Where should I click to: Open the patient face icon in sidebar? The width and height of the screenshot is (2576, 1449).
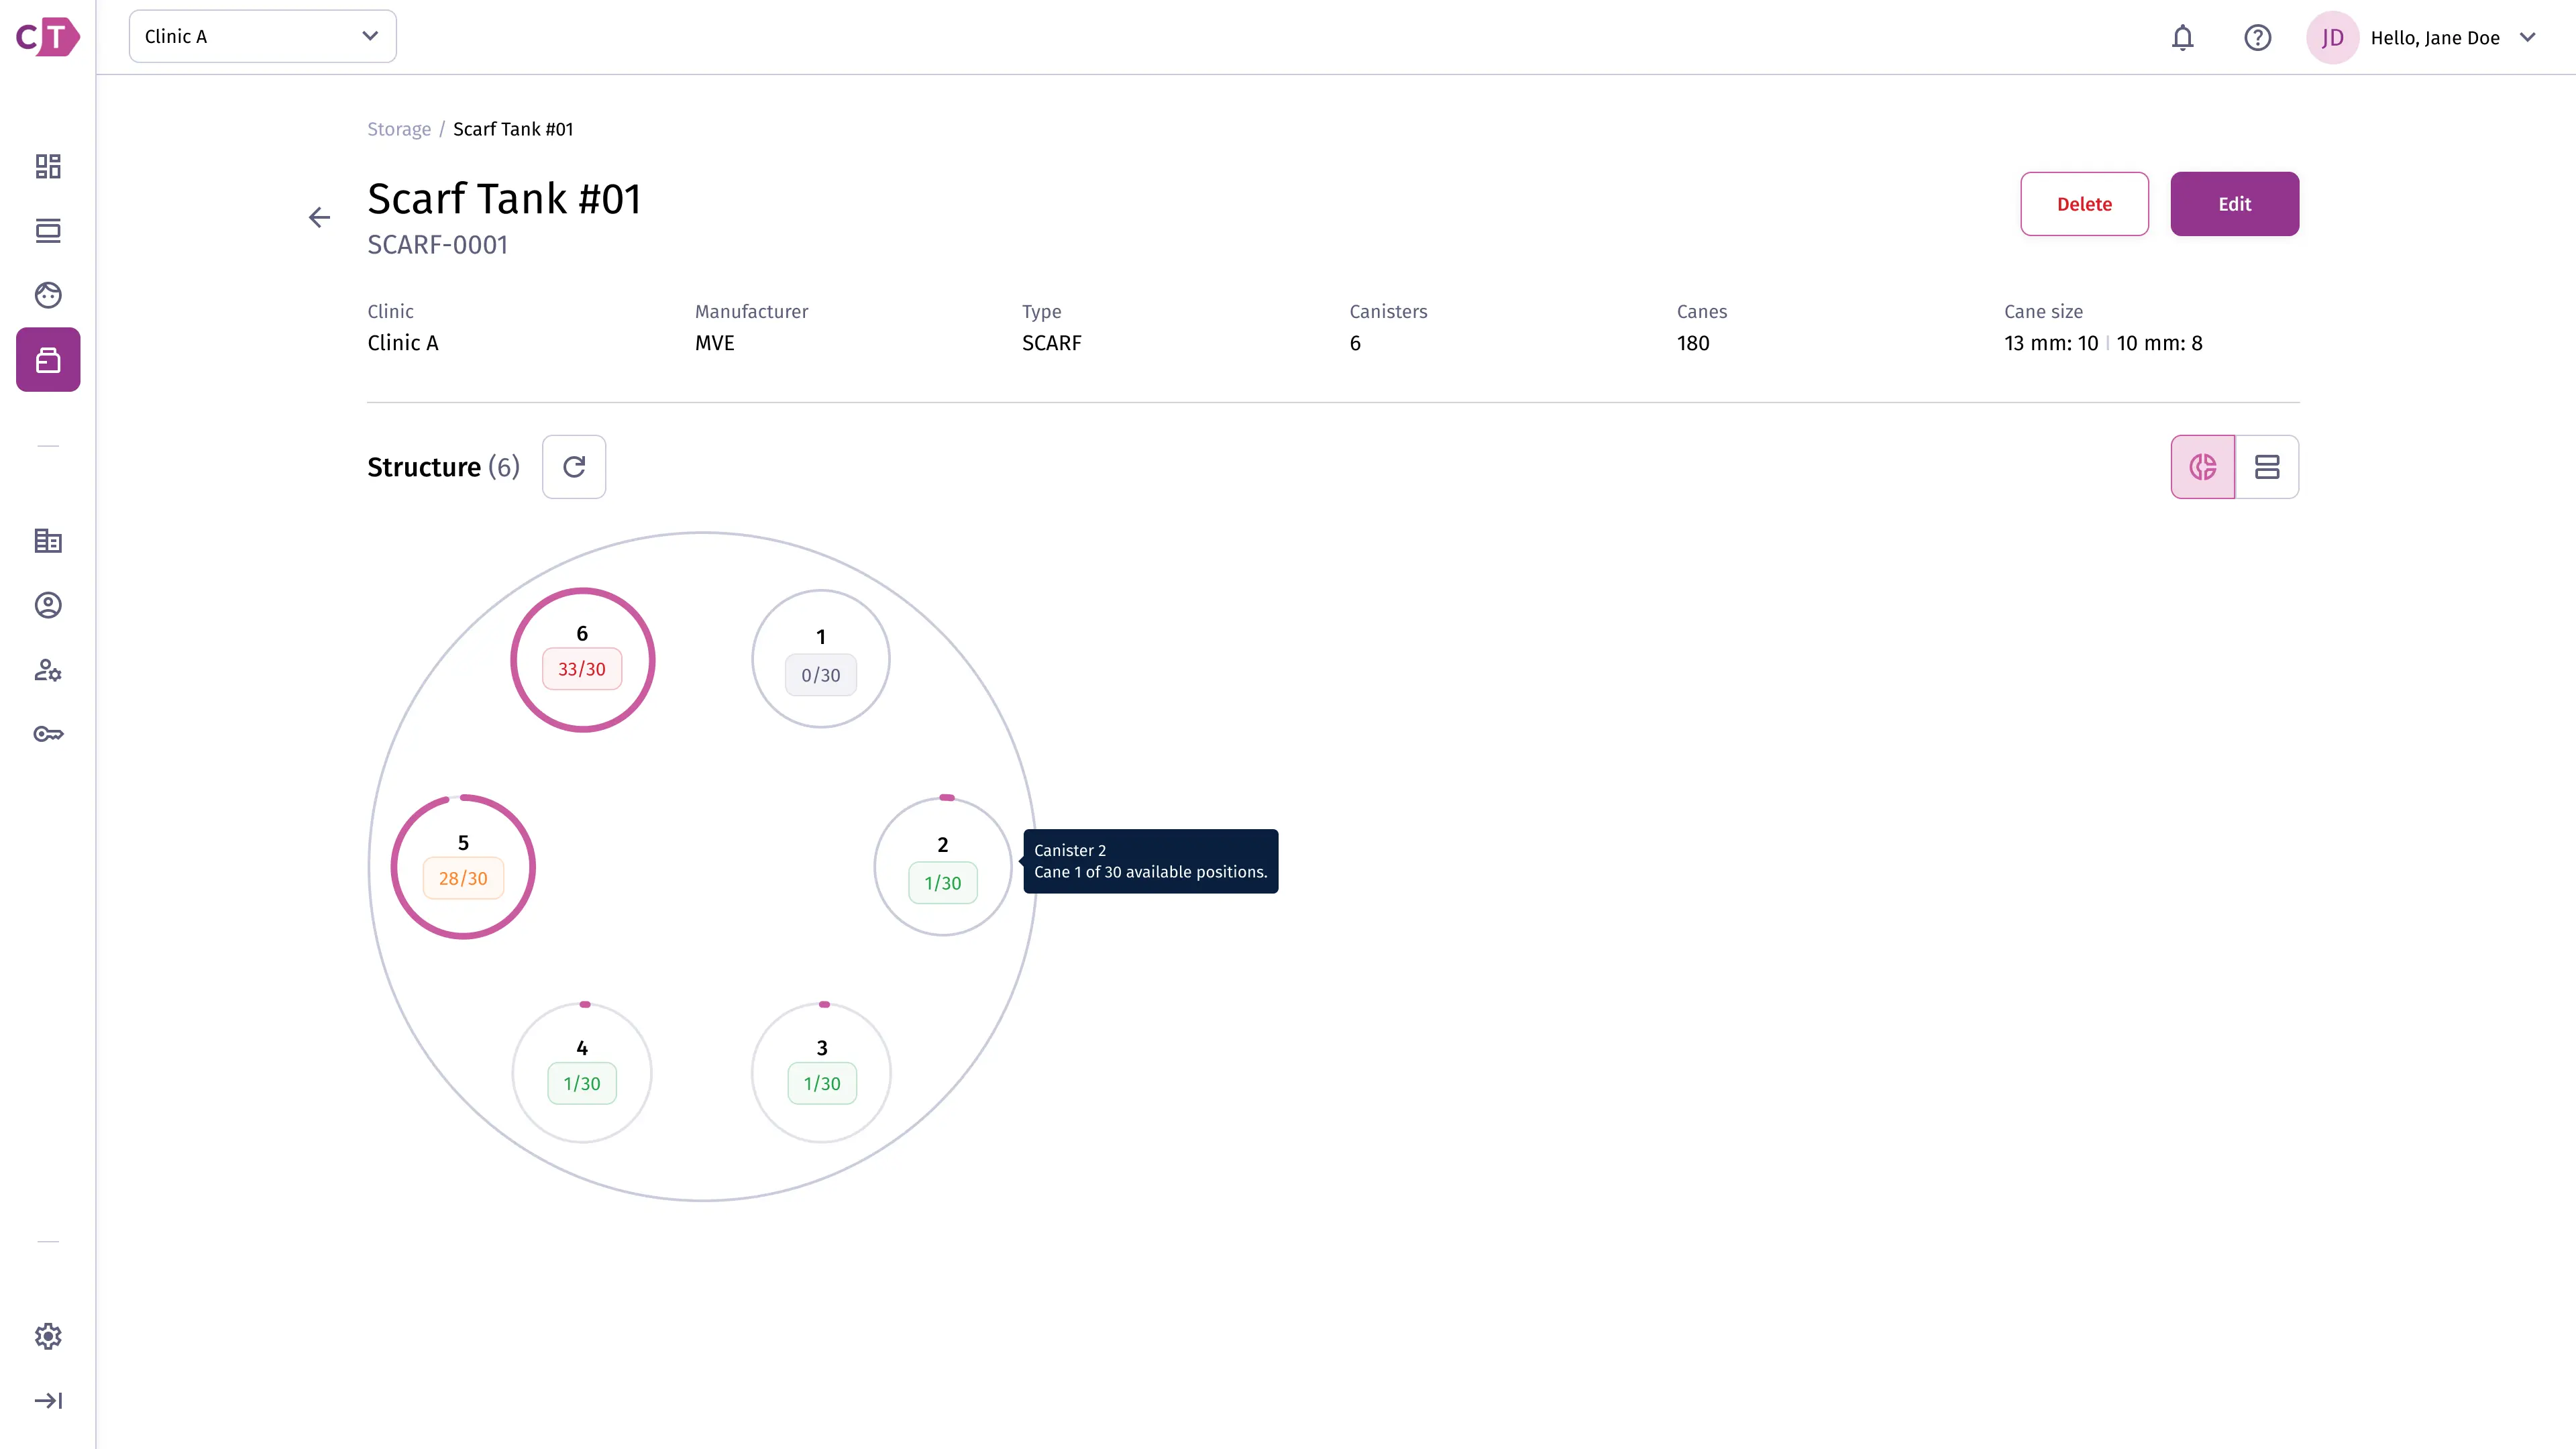tap(48, 295)
